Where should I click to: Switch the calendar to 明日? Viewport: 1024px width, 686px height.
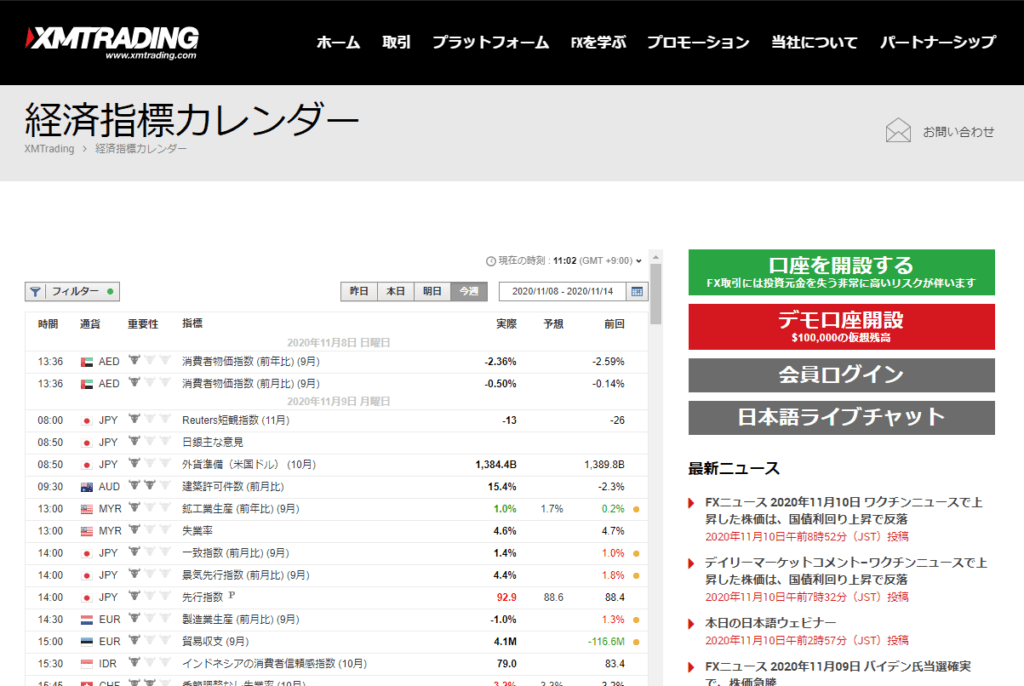point(431,292)
